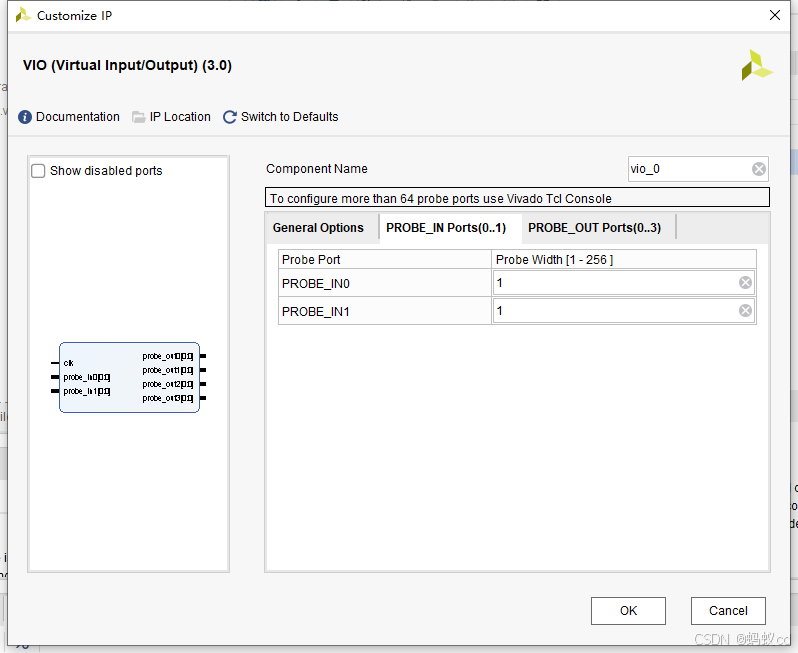Click the Cancel button
This screenshot has height=653, width=798.
(x=728, y=611)
